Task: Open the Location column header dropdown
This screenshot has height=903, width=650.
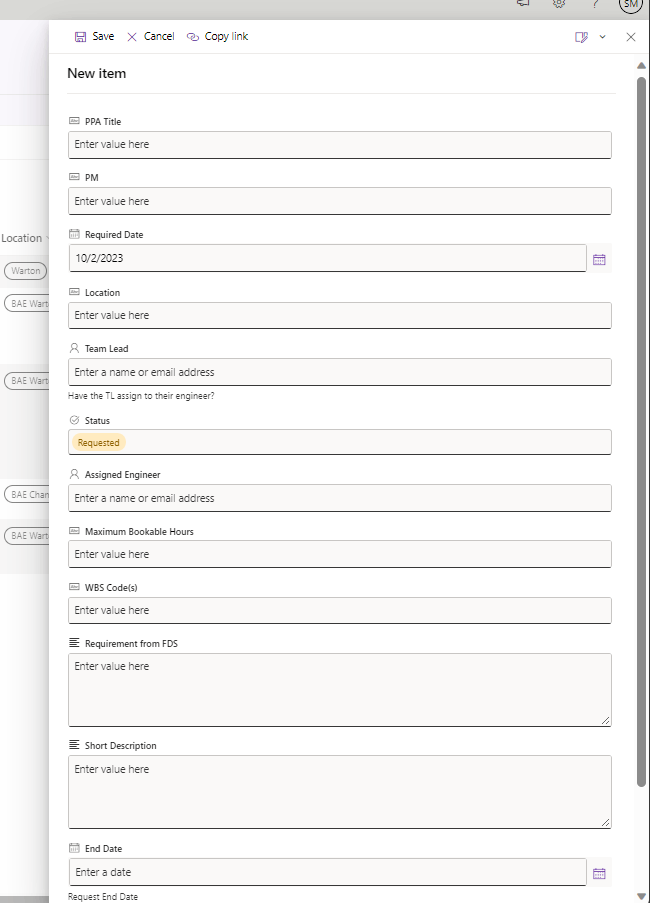Action: coord(24,238)
